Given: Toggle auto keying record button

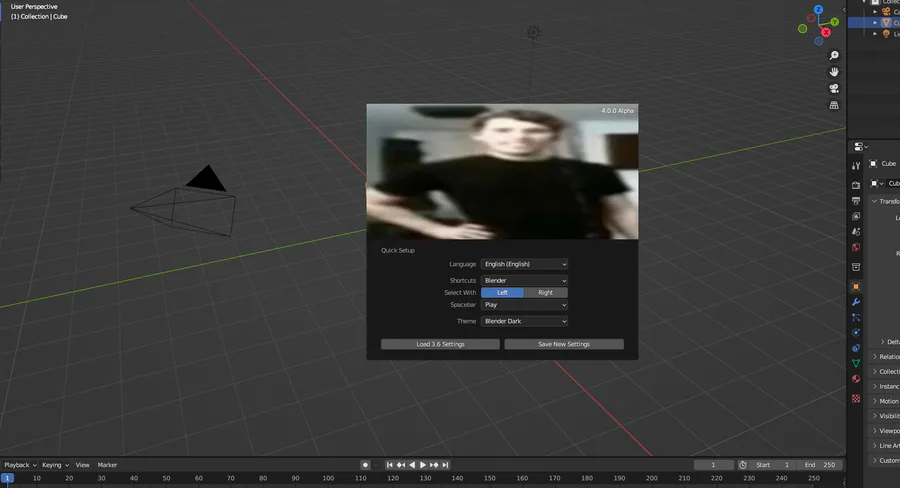Looking at the screenshot, I should pos(365,465).
